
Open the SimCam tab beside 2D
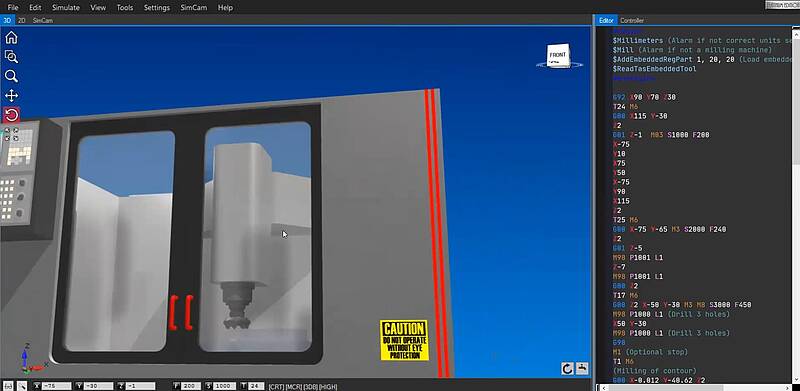tap(42, 20)
